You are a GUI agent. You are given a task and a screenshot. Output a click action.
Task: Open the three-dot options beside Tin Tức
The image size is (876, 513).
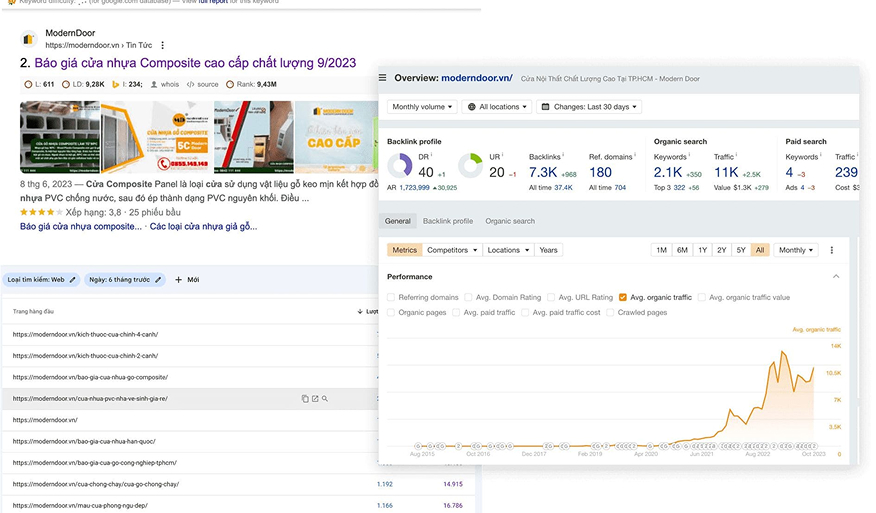[x=163, y=45]
